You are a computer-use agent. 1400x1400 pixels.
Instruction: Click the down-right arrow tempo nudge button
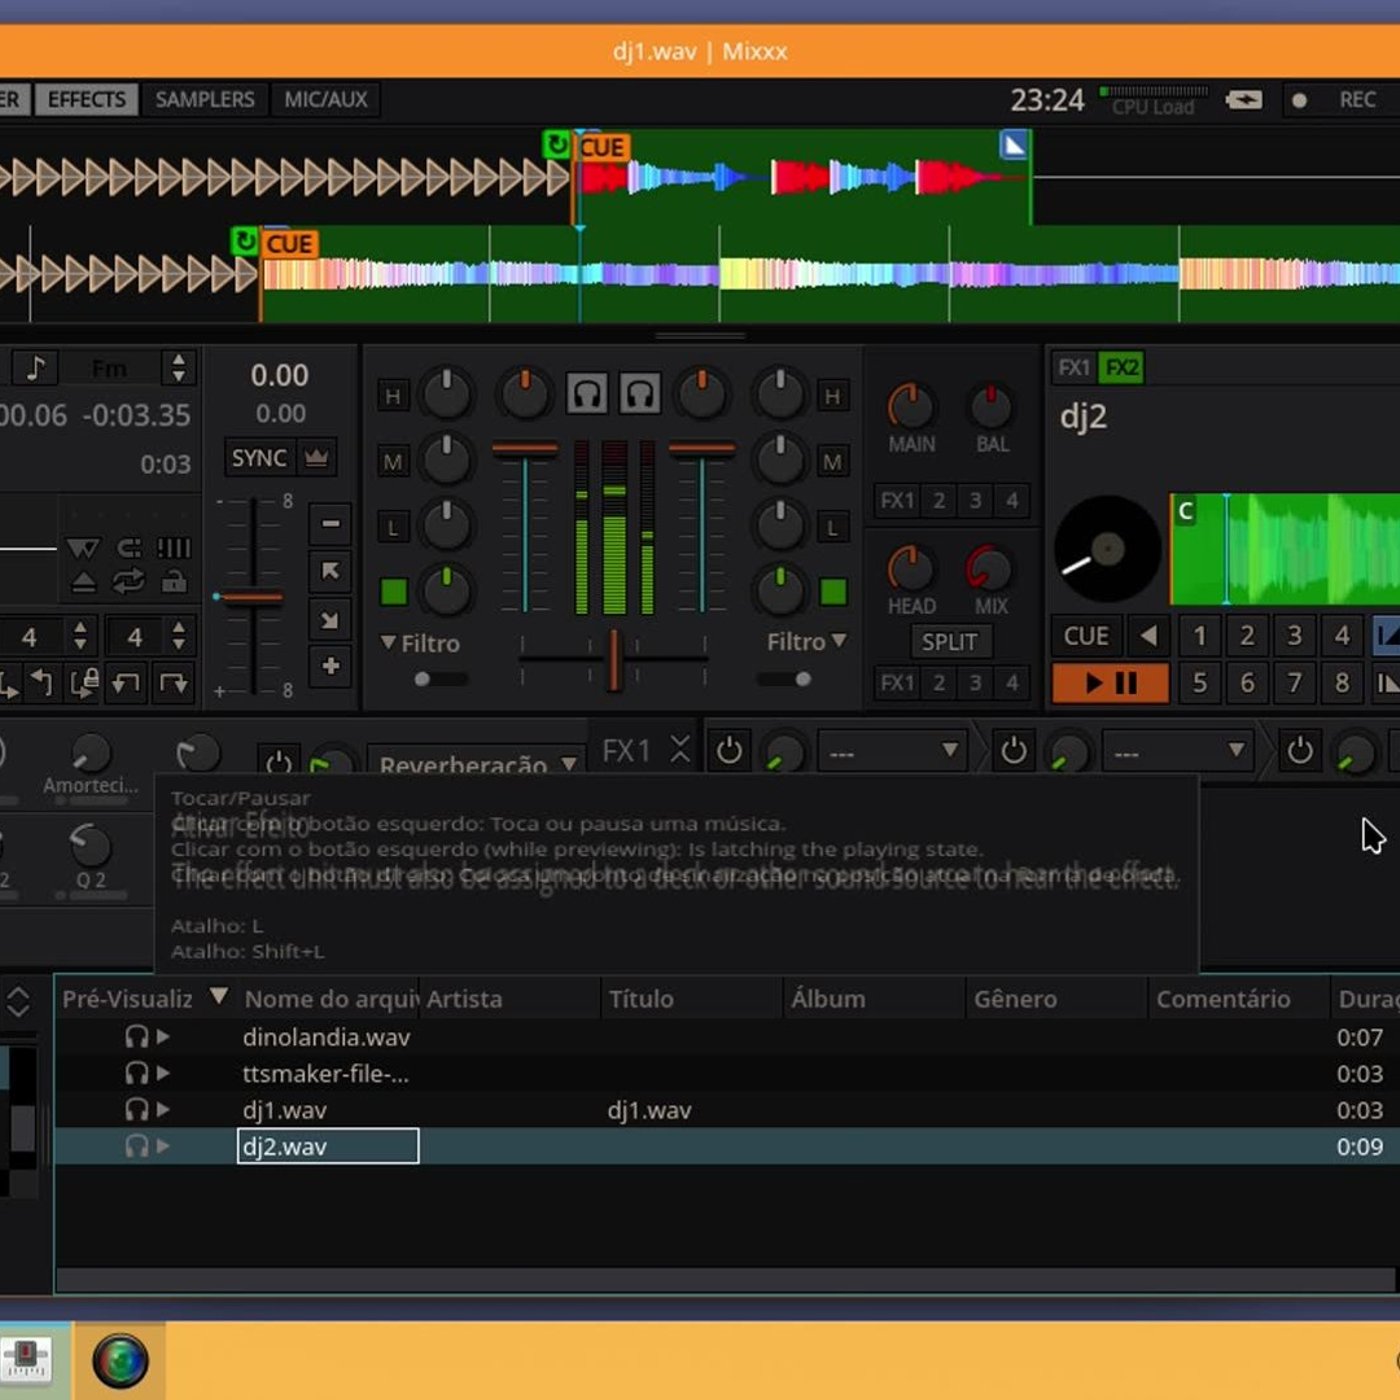coord(330,619)
